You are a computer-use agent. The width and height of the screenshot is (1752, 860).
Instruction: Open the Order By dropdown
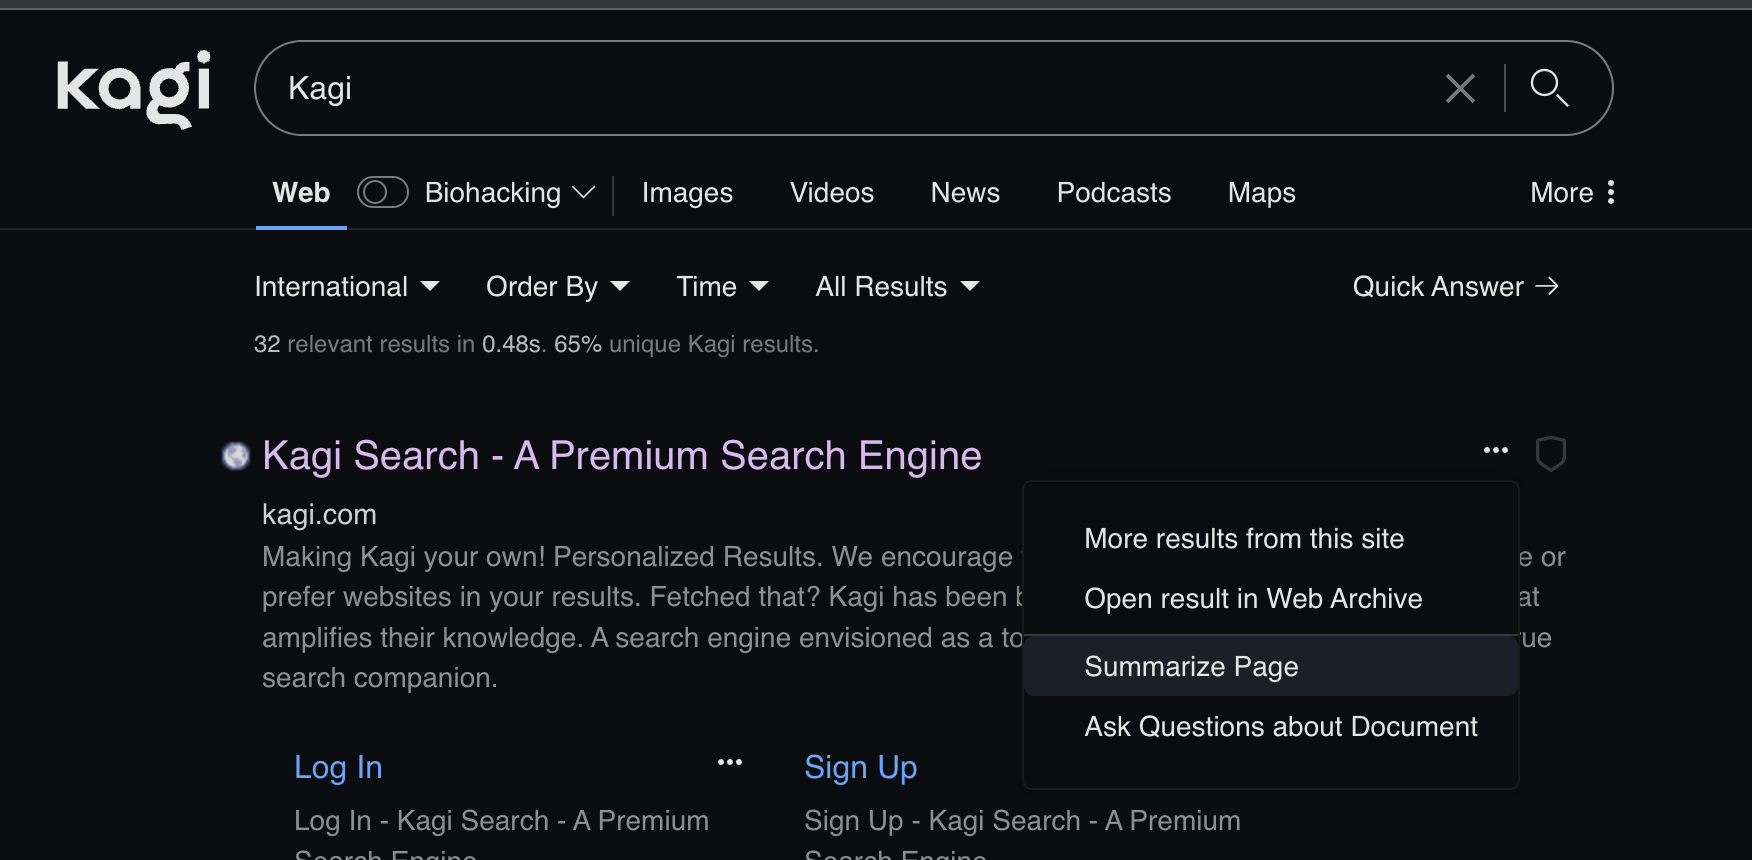tap(557, 287)
